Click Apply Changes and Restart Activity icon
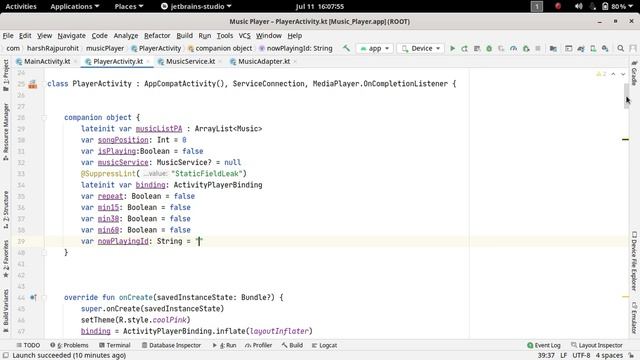 coord(464,48)
